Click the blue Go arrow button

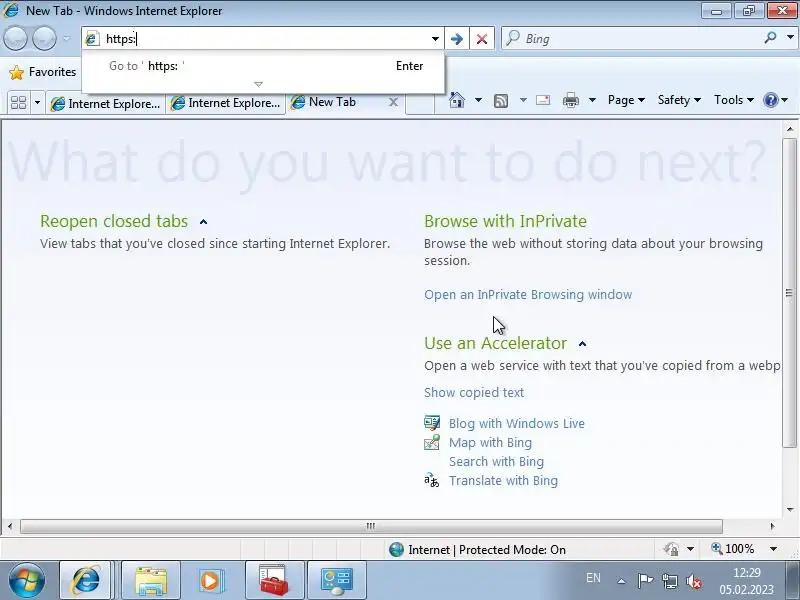457,39
